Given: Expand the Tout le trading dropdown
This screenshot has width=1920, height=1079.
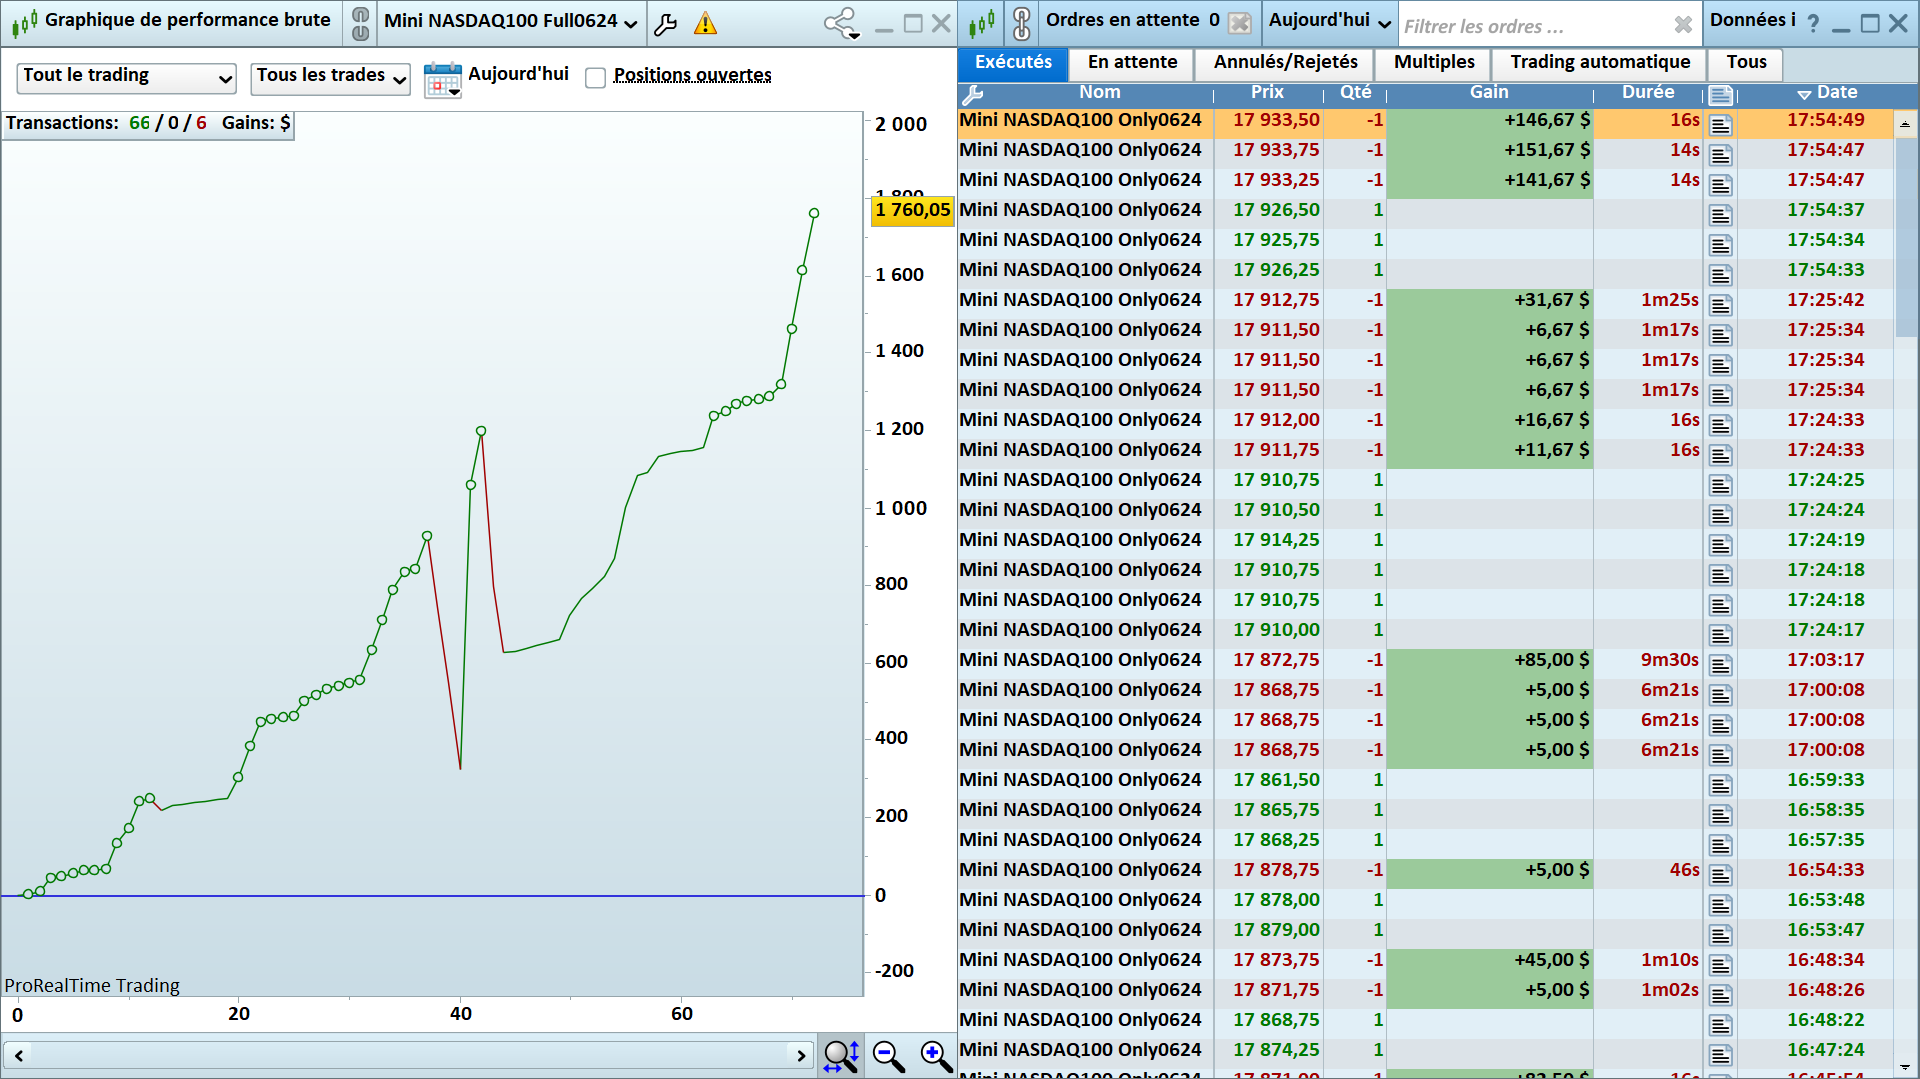Looking at the screenshot, I should click(127, 78).
